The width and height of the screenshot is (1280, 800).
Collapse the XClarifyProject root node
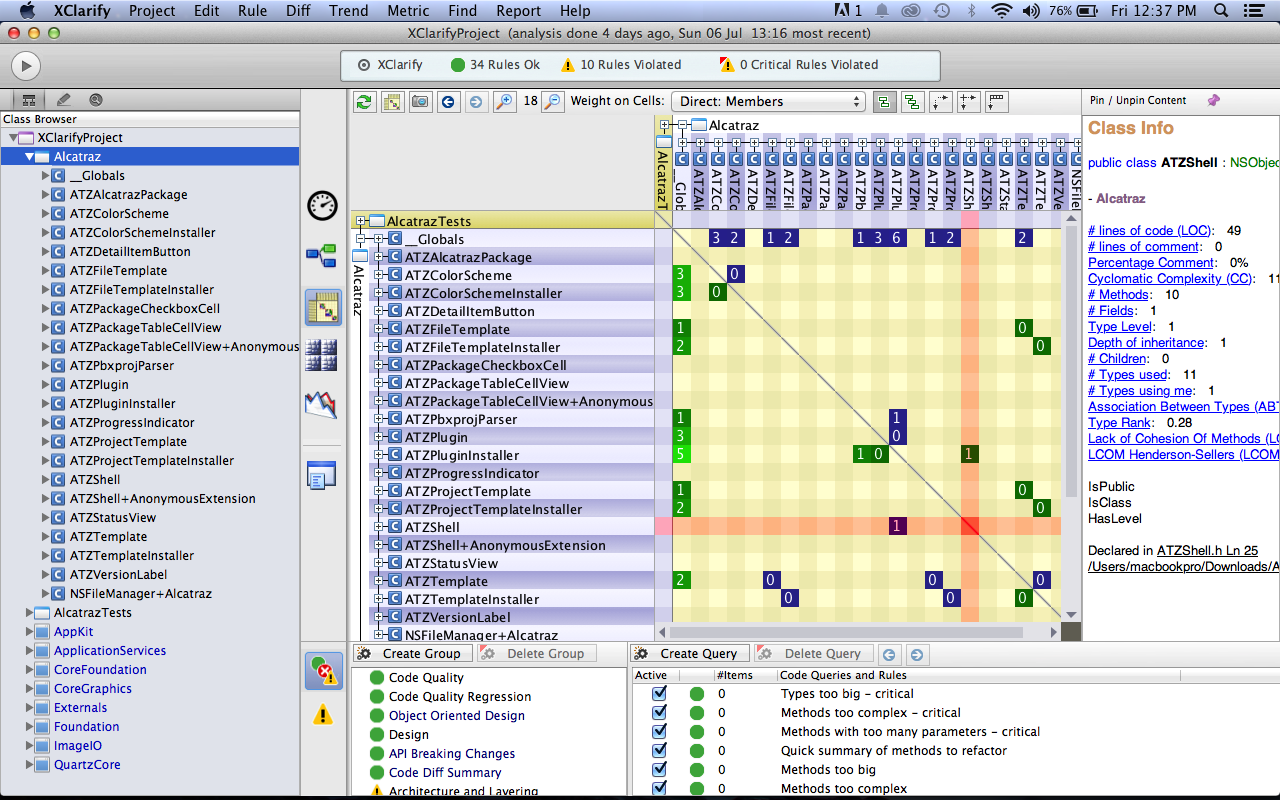click(x=13, y=138)
